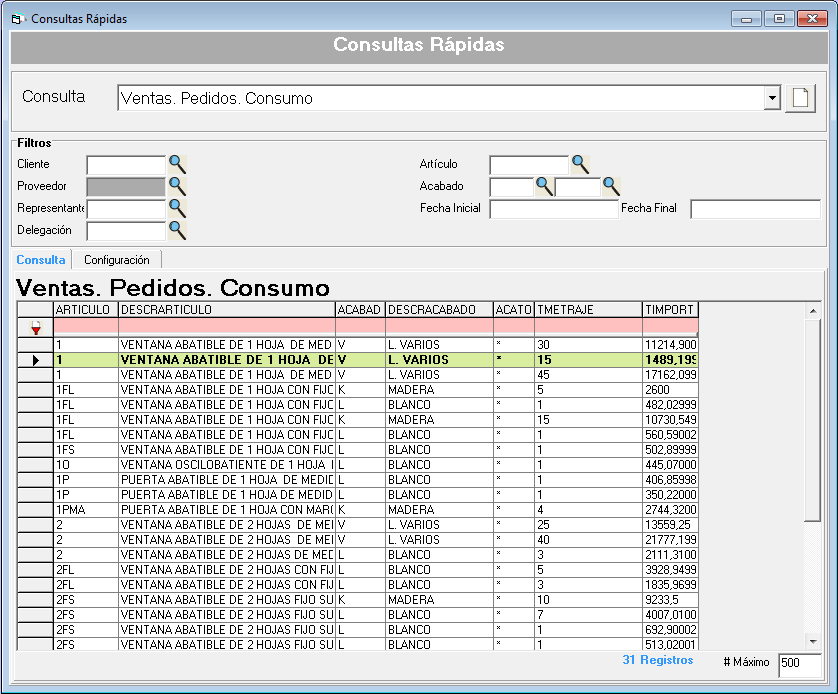Click the Fecha Final input field
The width and height of the screenshot is (838, 694).
tap(754, 209)
